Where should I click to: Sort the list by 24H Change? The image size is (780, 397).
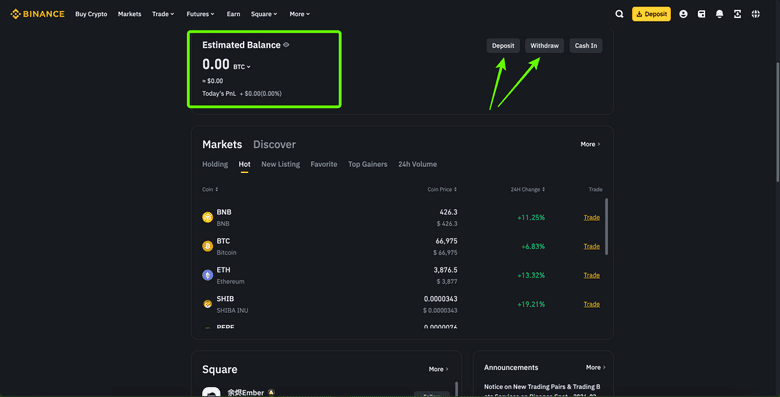click(x=527, y=189)
